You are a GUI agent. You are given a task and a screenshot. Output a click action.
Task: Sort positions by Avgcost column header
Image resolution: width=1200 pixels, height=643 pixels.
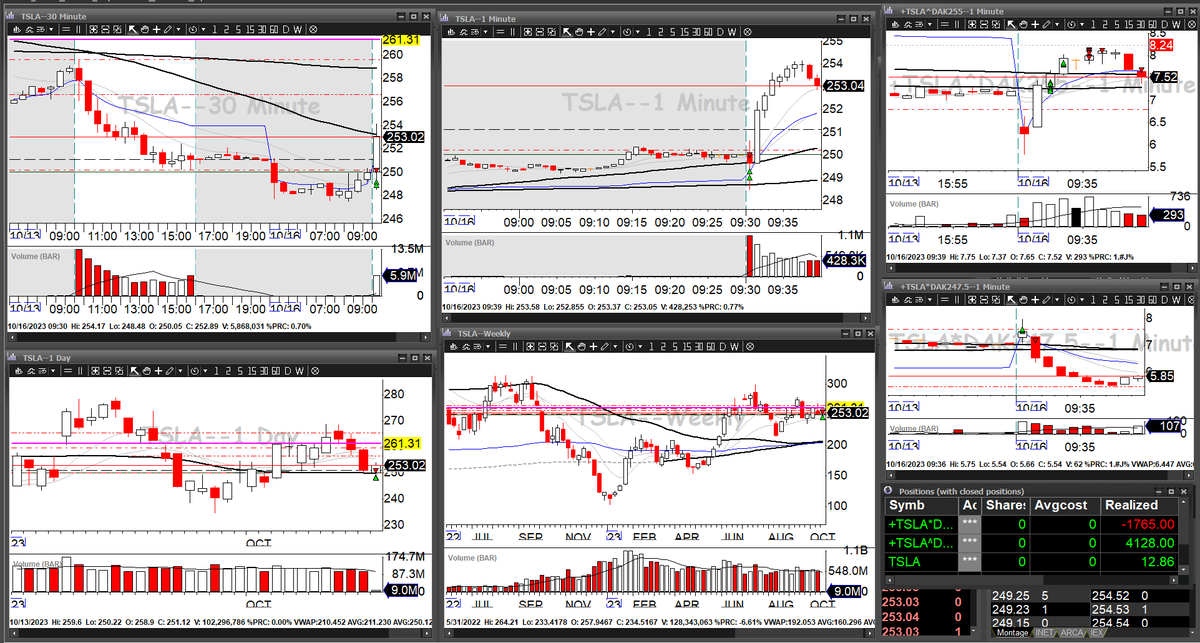click(x=1065, y=506)
